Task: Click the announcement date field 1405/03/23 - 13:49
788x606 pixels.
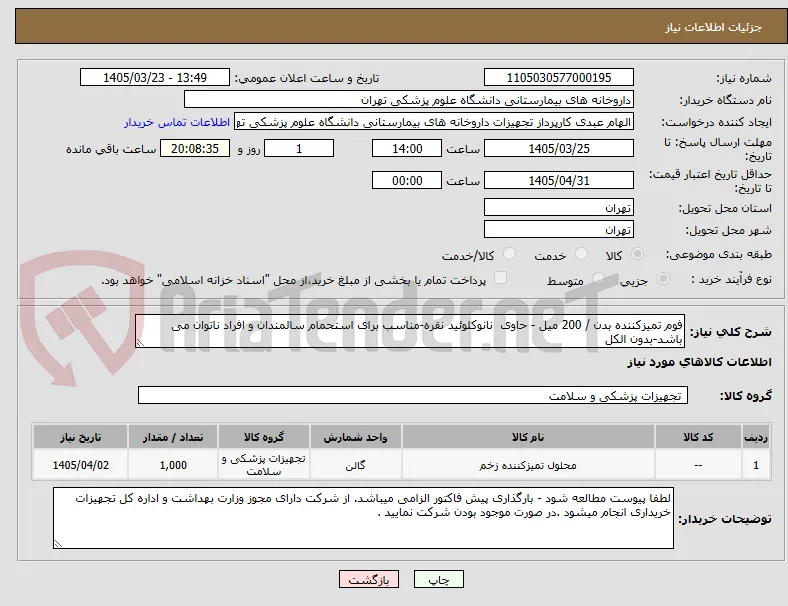Action: 155,77
